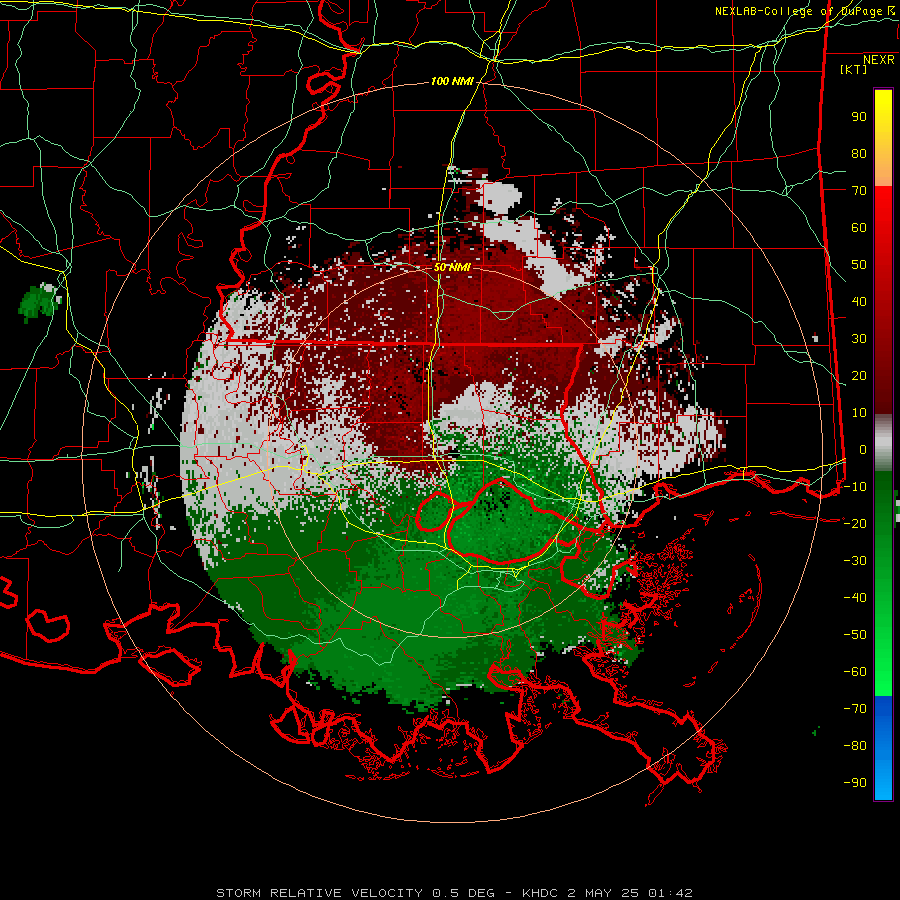Click the [KT] units label
The height and width of the screenshot is (900, 900).
coord(854,69)
